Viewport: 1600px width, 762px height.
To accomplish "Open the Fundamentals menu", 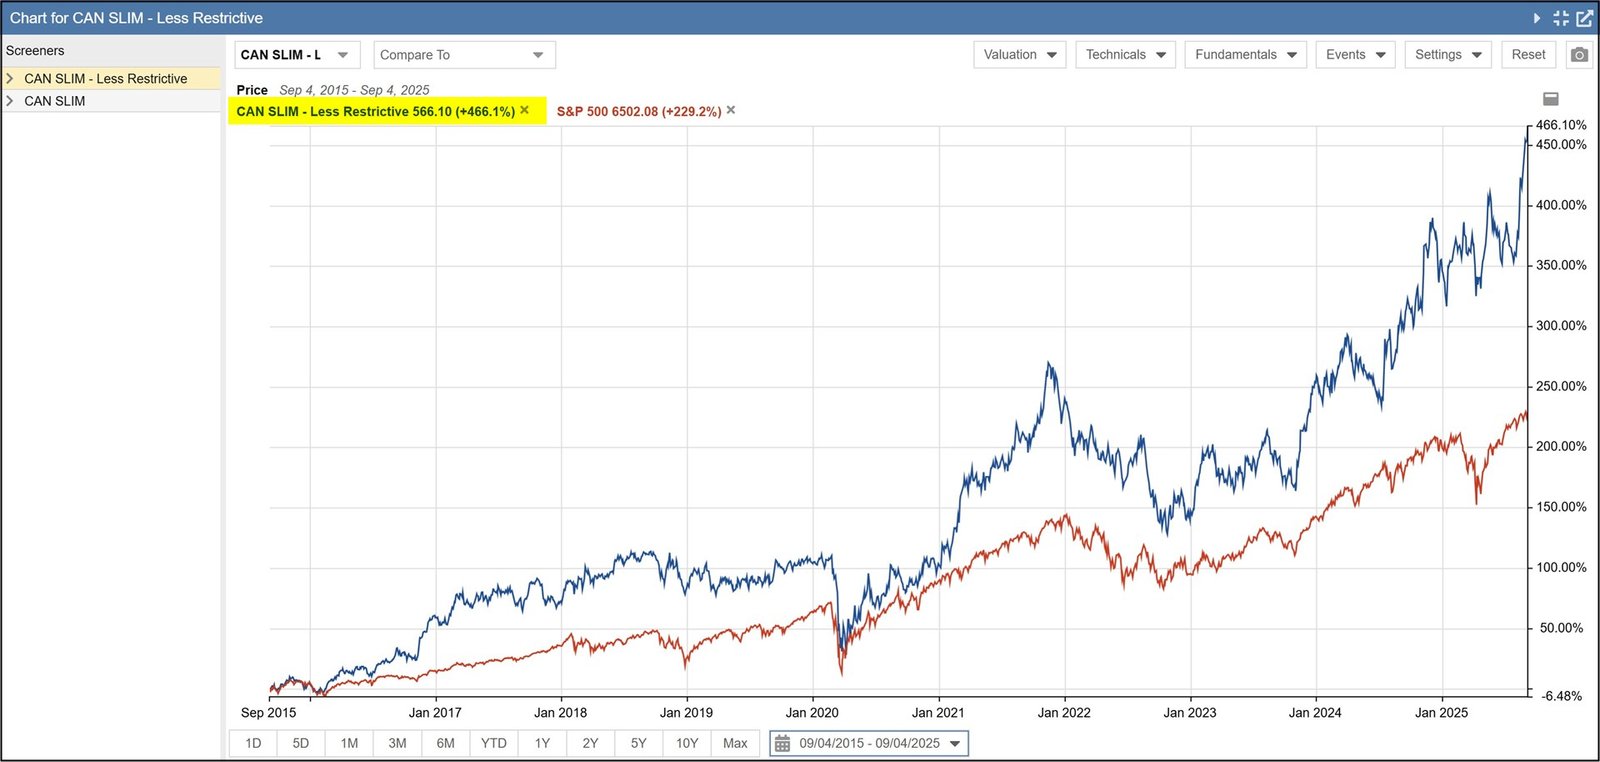I will (x=1245, y=55).
